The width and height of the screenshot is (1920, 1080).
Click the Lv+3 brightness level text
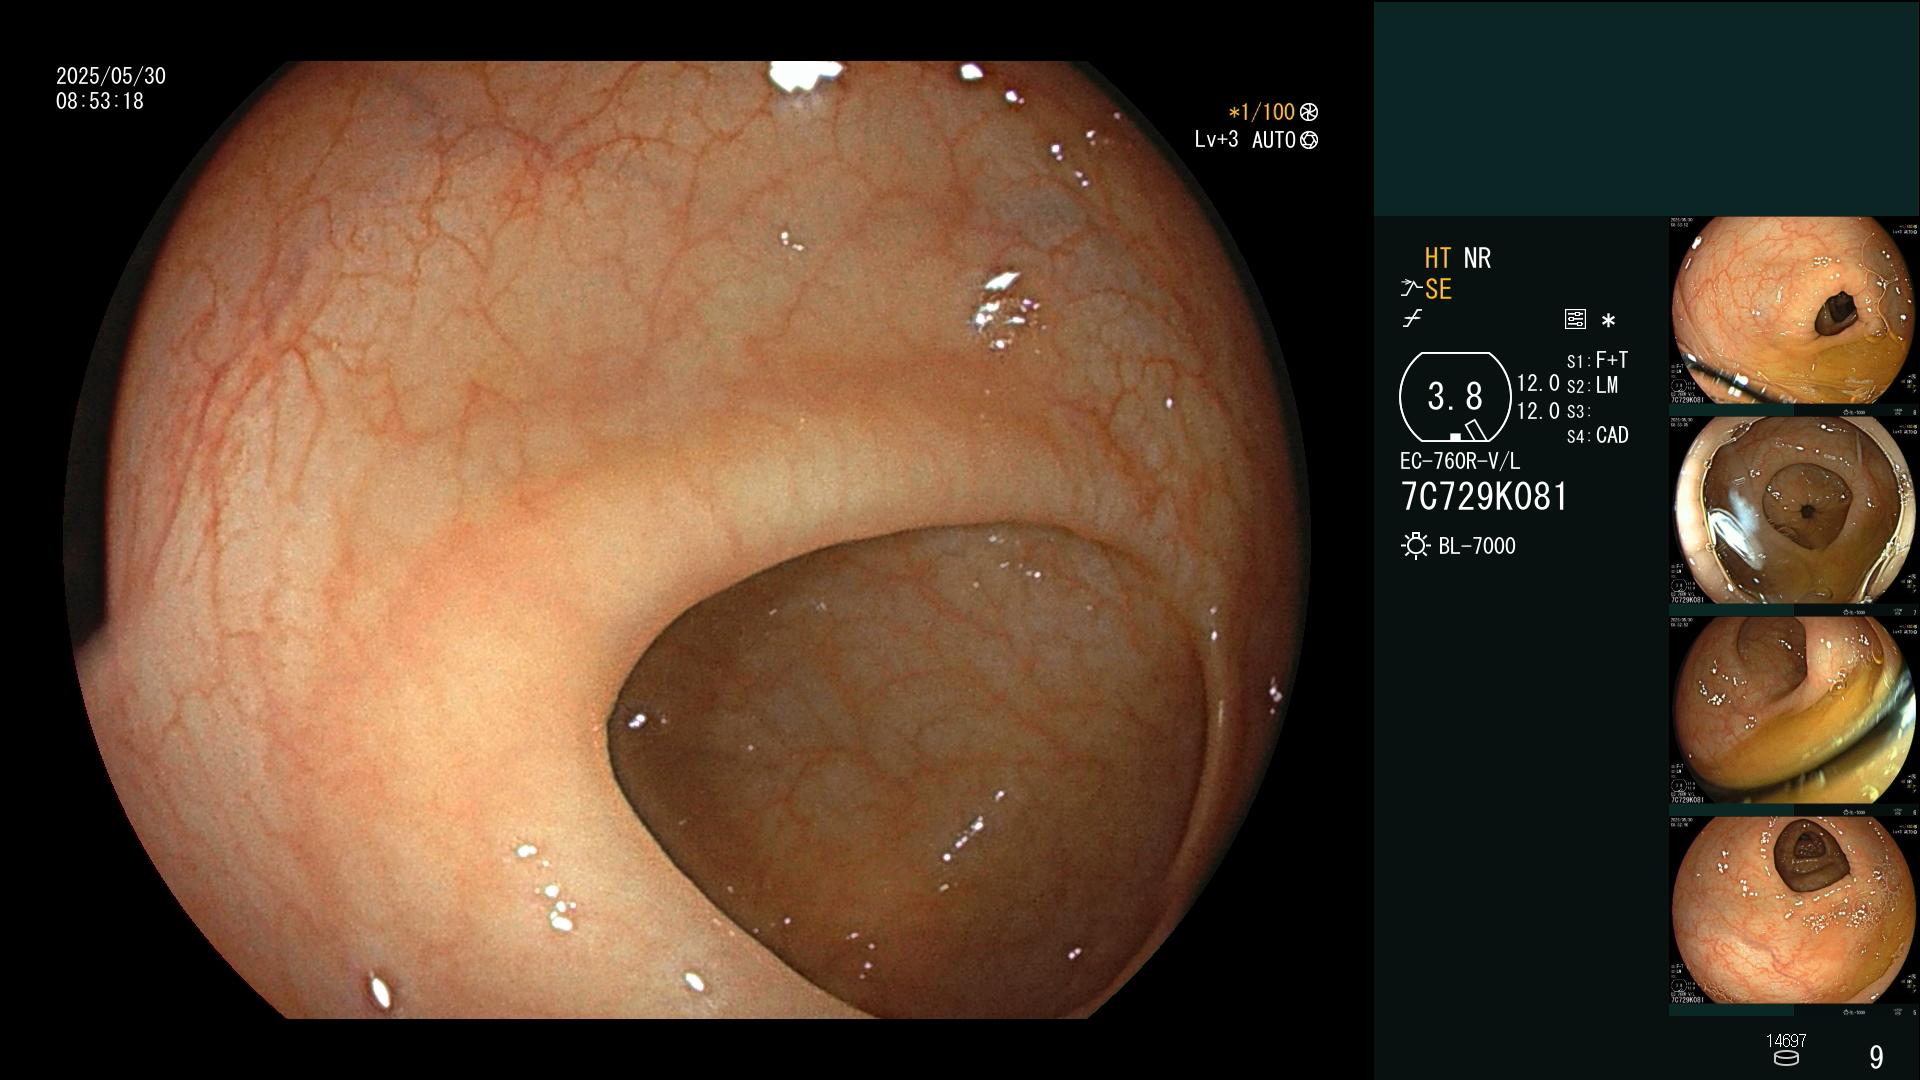(x=1216, y=140)
